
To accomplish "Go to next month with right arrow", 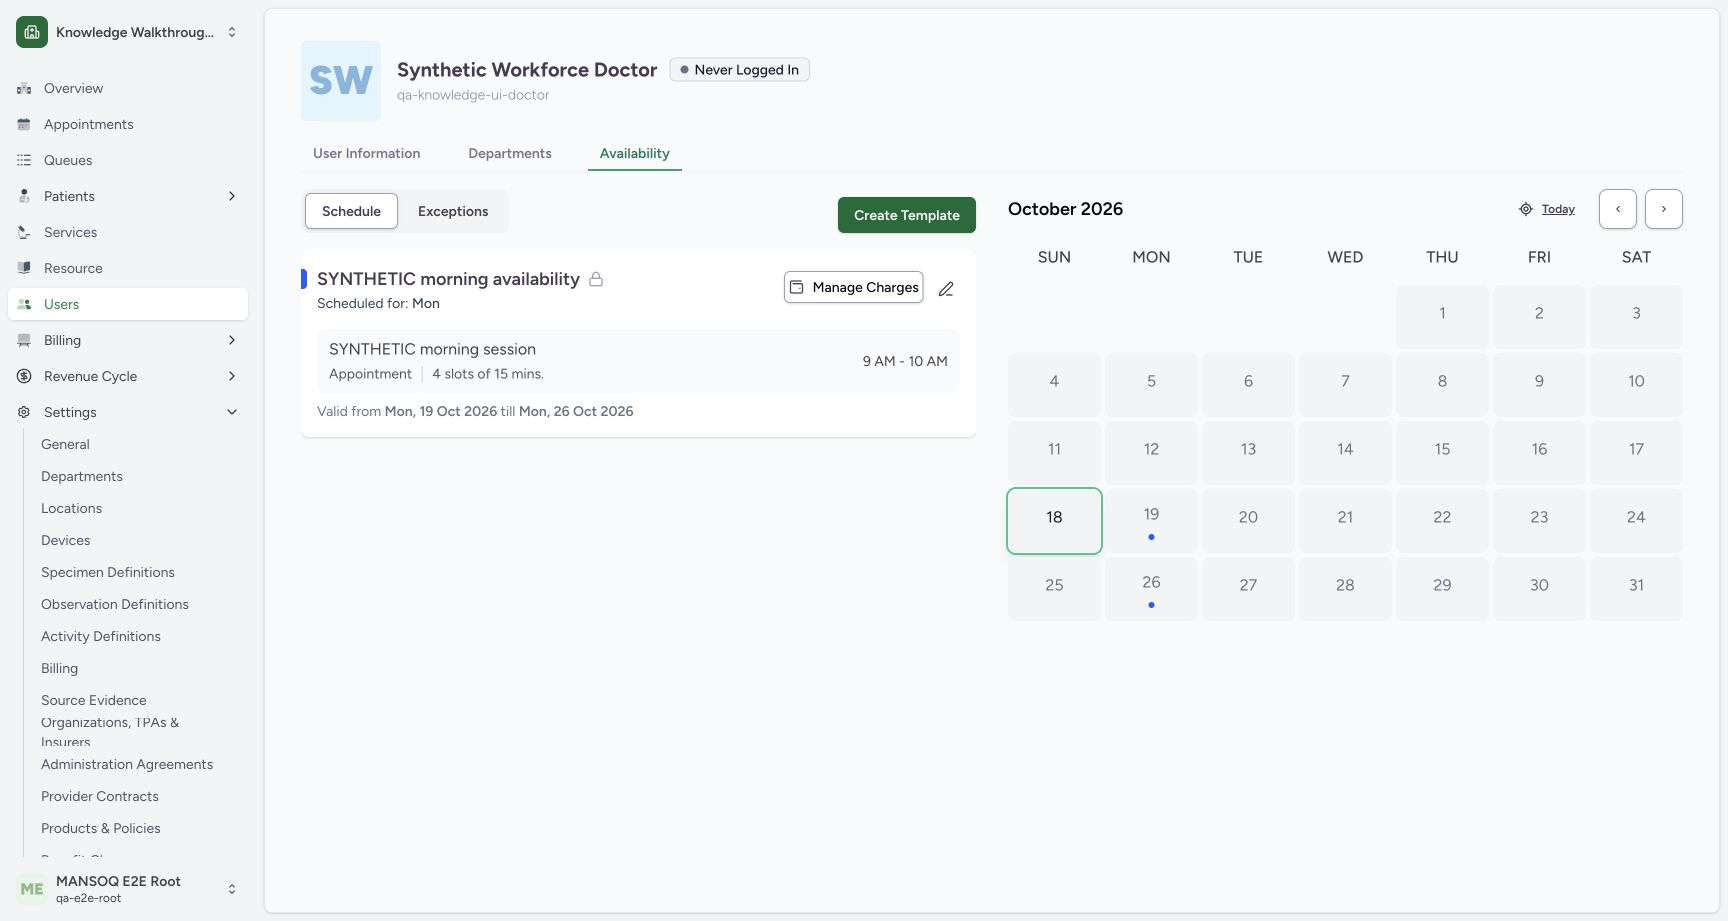I will point(1664,209).
